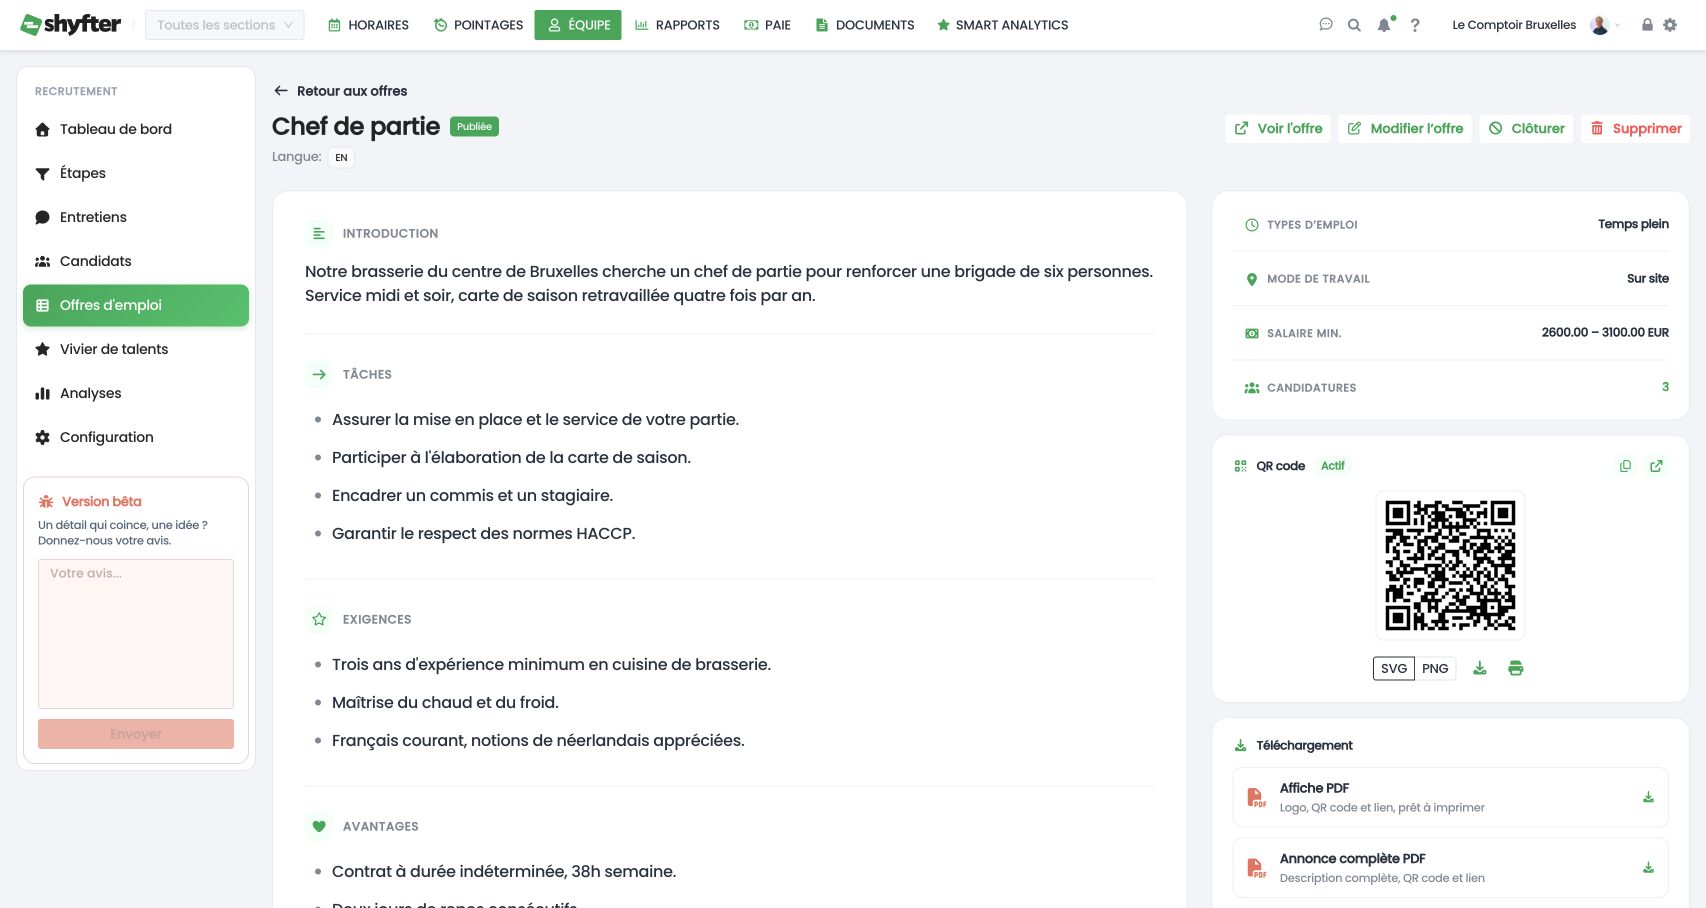Open Configuration in sidebar
Viewport: 1706px width, 908px height.
pyautogui.click(x=136, y=437)
